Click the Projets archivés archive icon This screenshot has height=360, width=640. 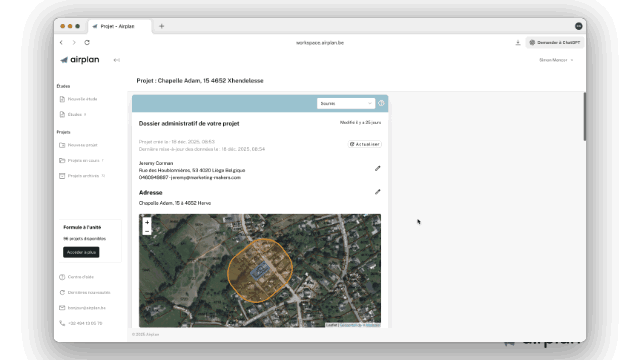pos(62,176)
